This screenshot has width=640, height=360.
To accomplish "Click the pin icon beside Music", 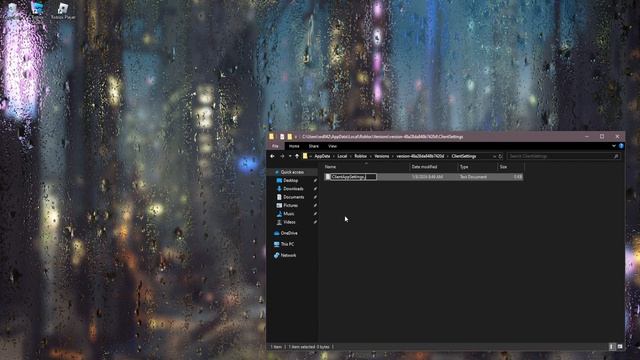I will tap(315, 214).
